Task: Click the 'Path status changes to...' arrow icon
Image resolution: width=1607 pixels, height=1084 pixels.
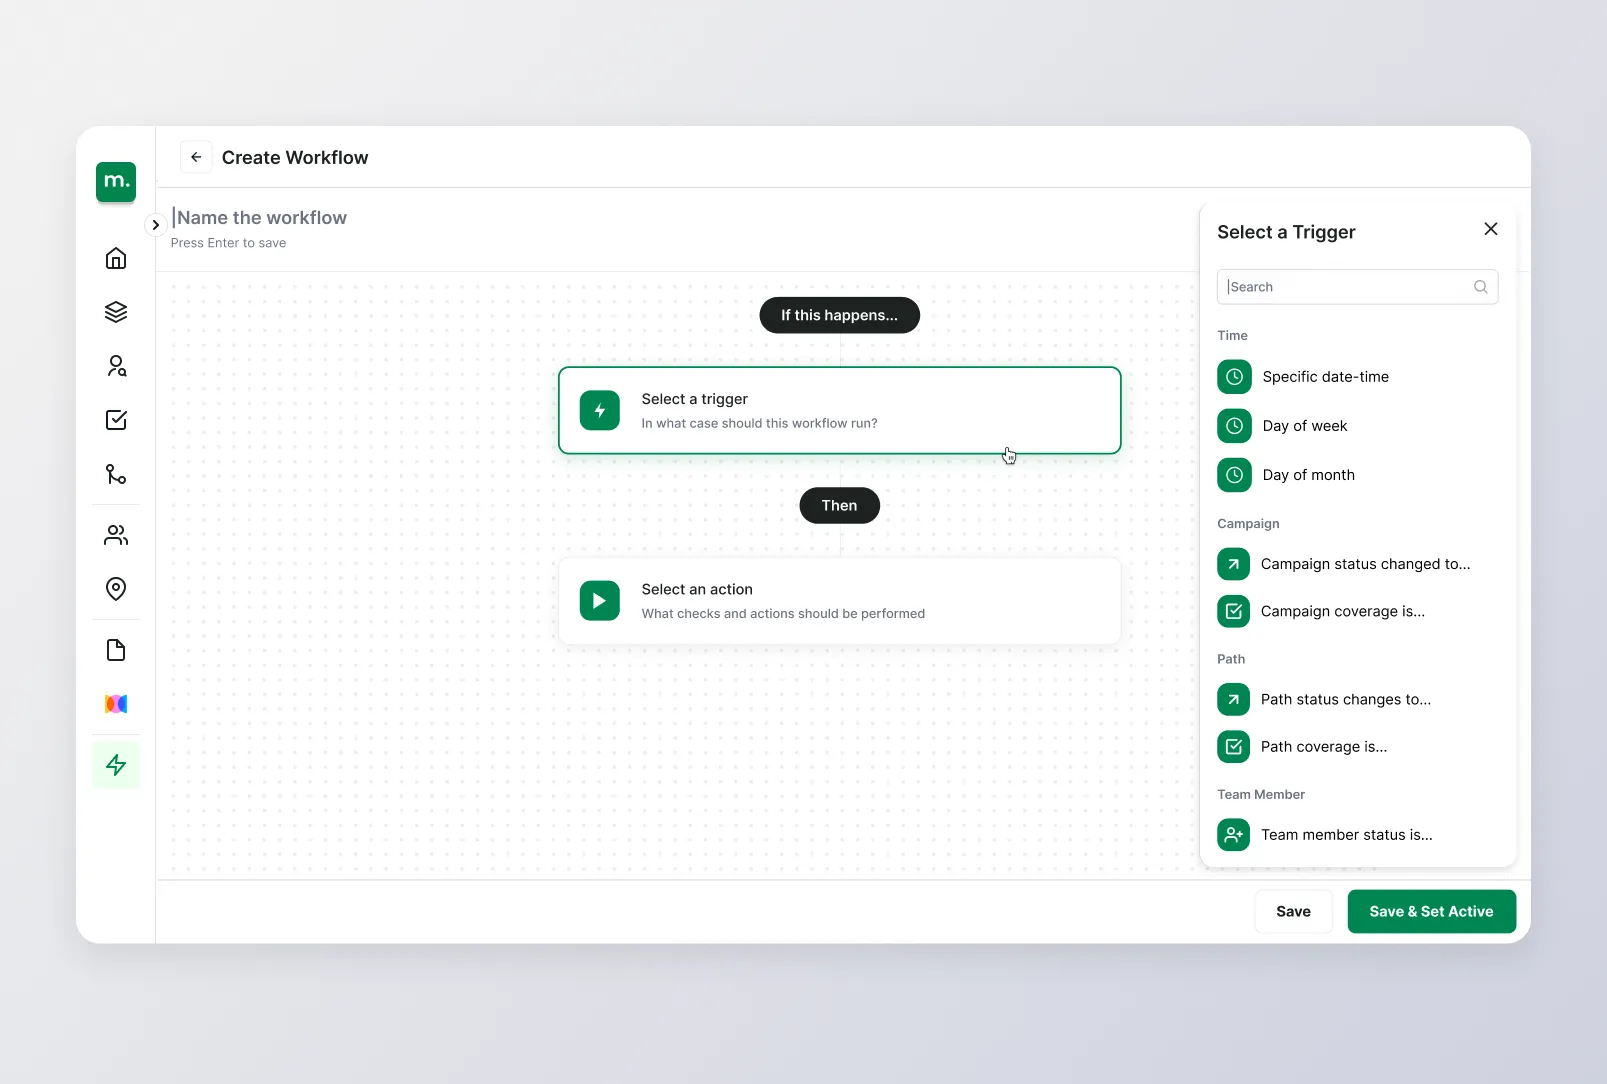Action: coord(1233,699)
